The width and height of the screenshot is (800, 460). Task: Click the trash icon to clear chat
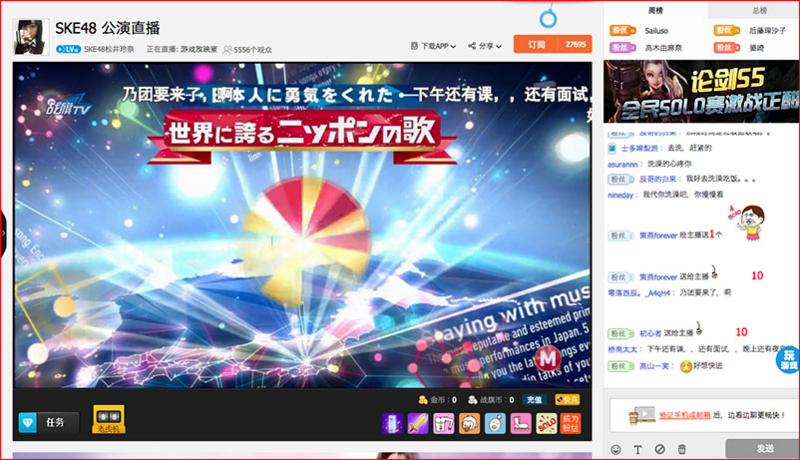[682, 449]
